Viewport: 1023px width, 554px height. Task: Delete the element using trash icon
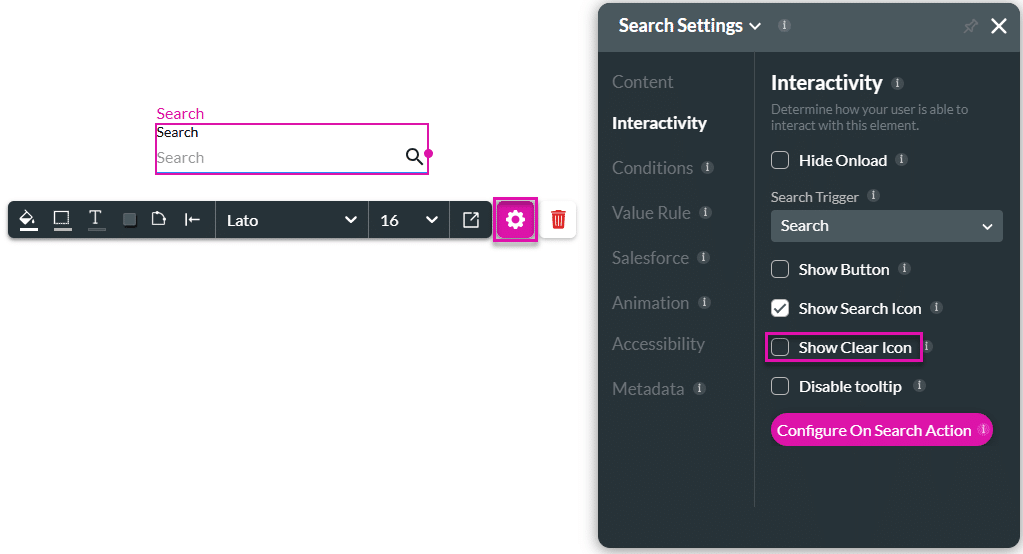(x=558, y=220)
